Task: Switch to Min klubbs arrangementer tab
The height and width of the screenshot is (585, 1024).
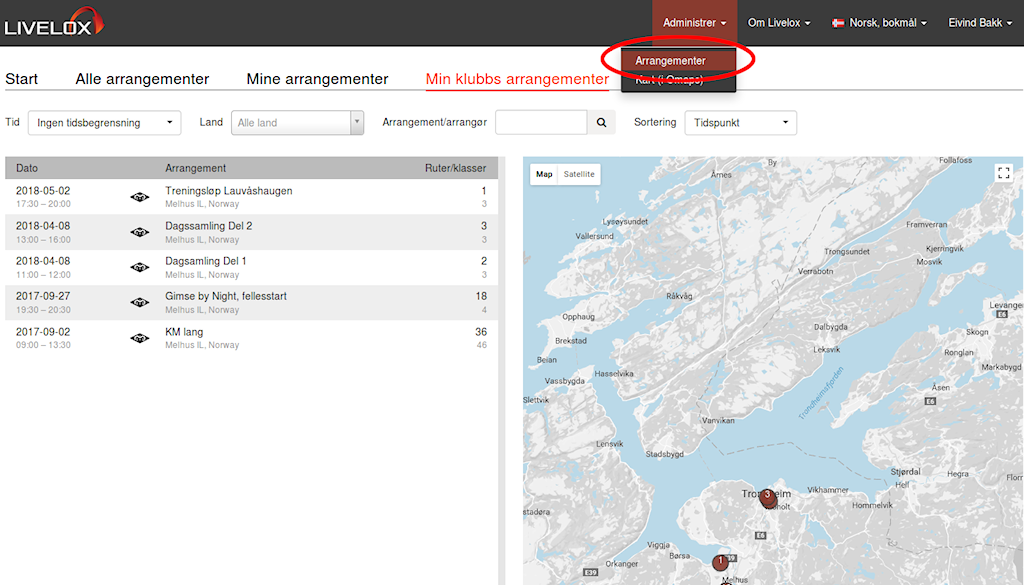Action: click(517, 79)
